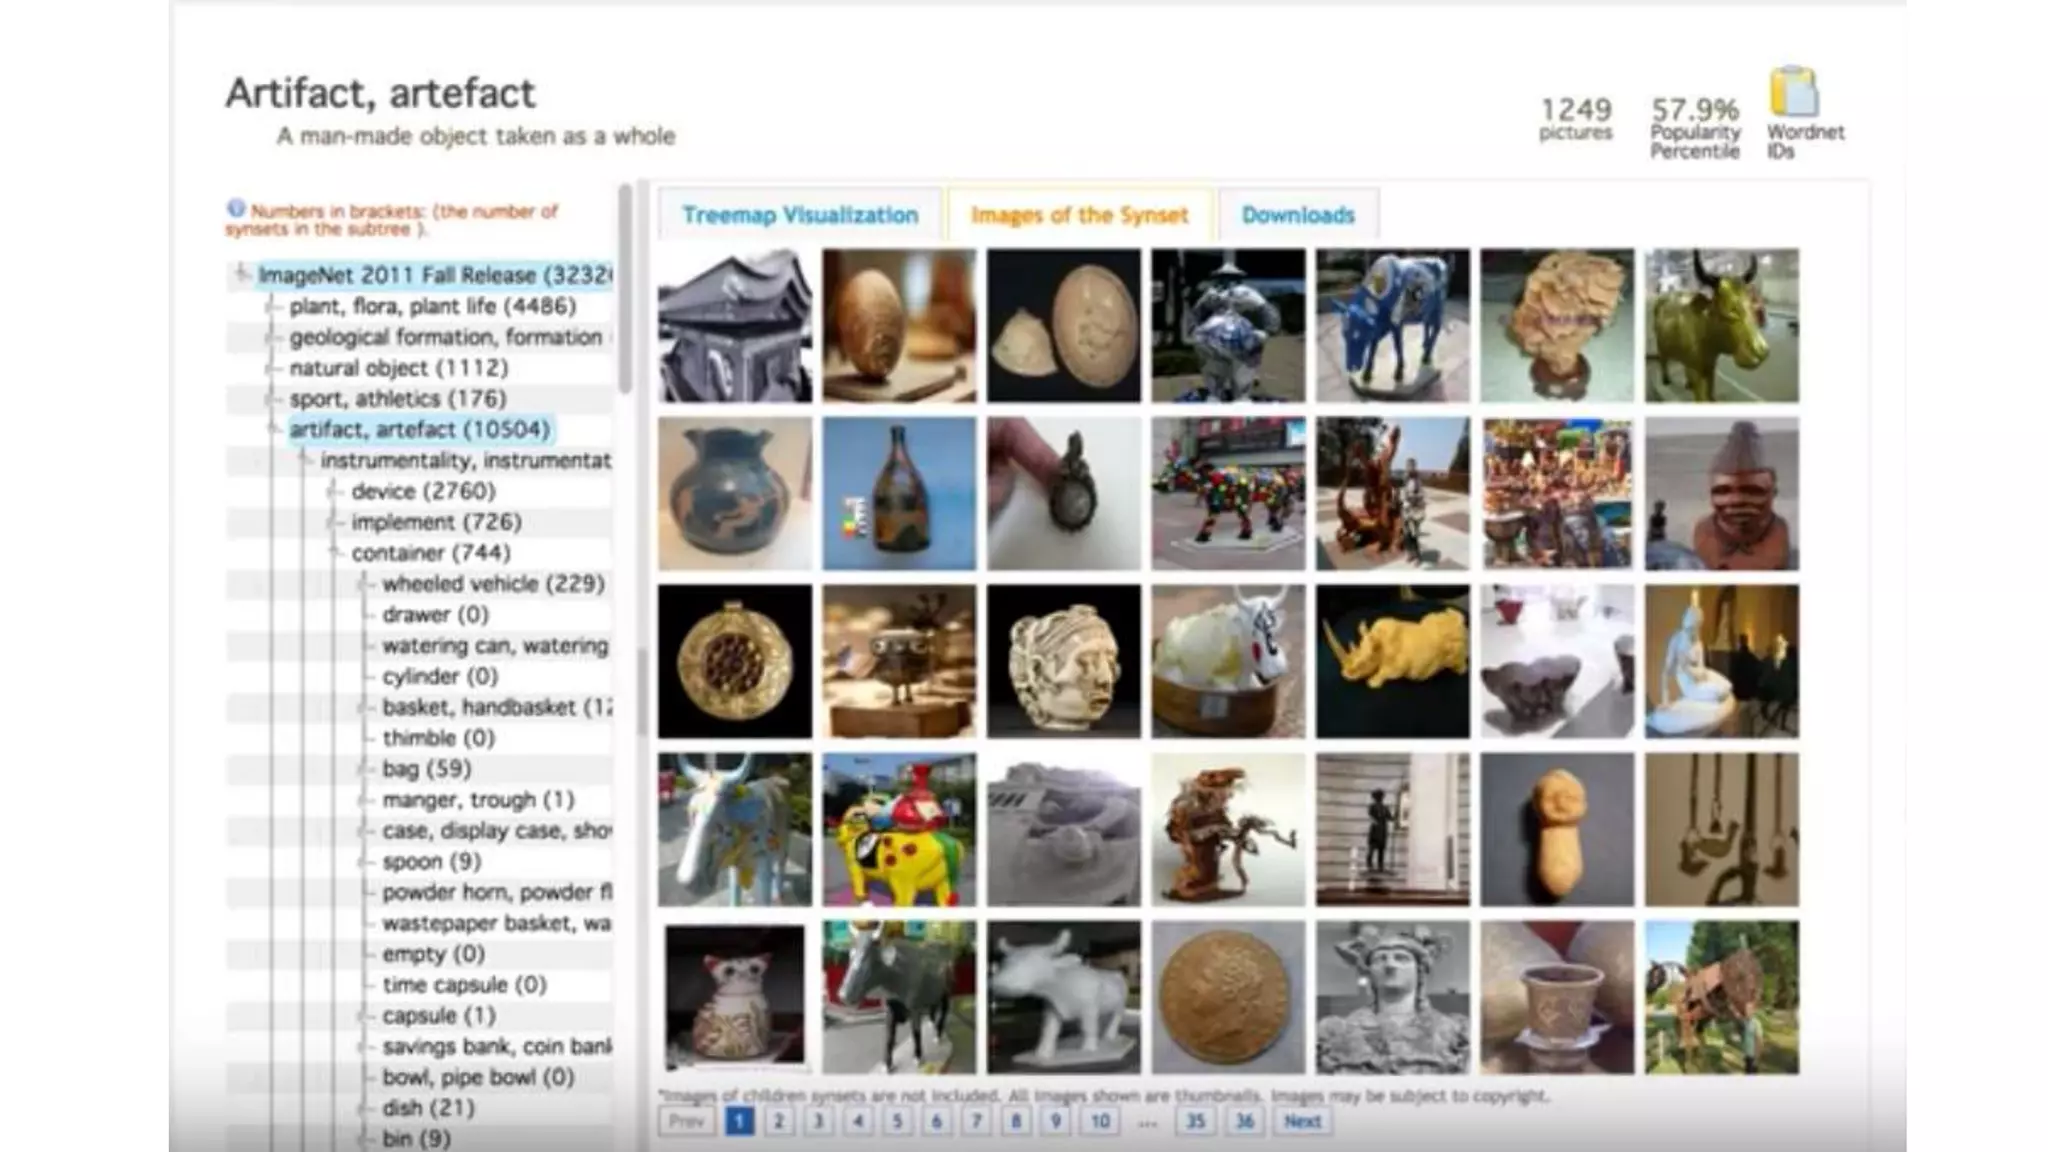Image resolution: width=2048 pixels, height=1152 pixels.
Task: Collapse the artifact, artefact tree node
Action: point(272,429)
